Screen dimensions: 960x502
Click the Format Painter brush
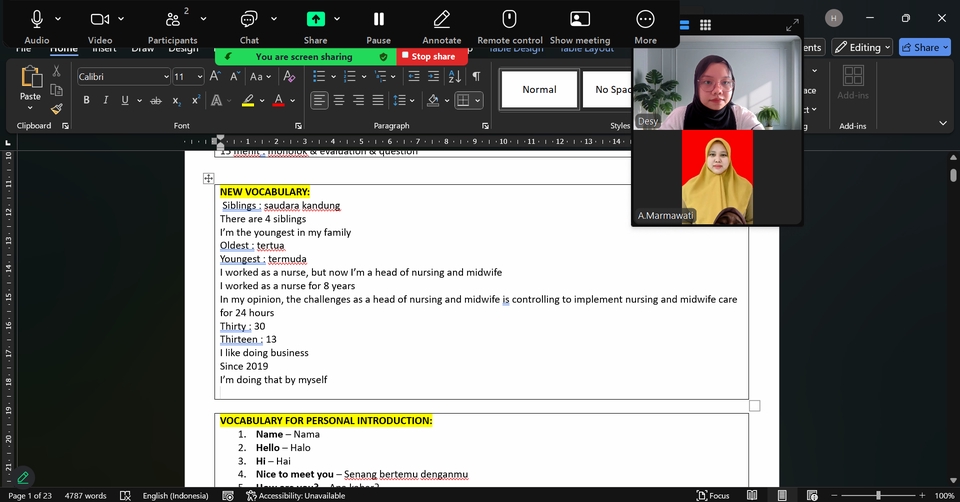[x=56, y=109]
